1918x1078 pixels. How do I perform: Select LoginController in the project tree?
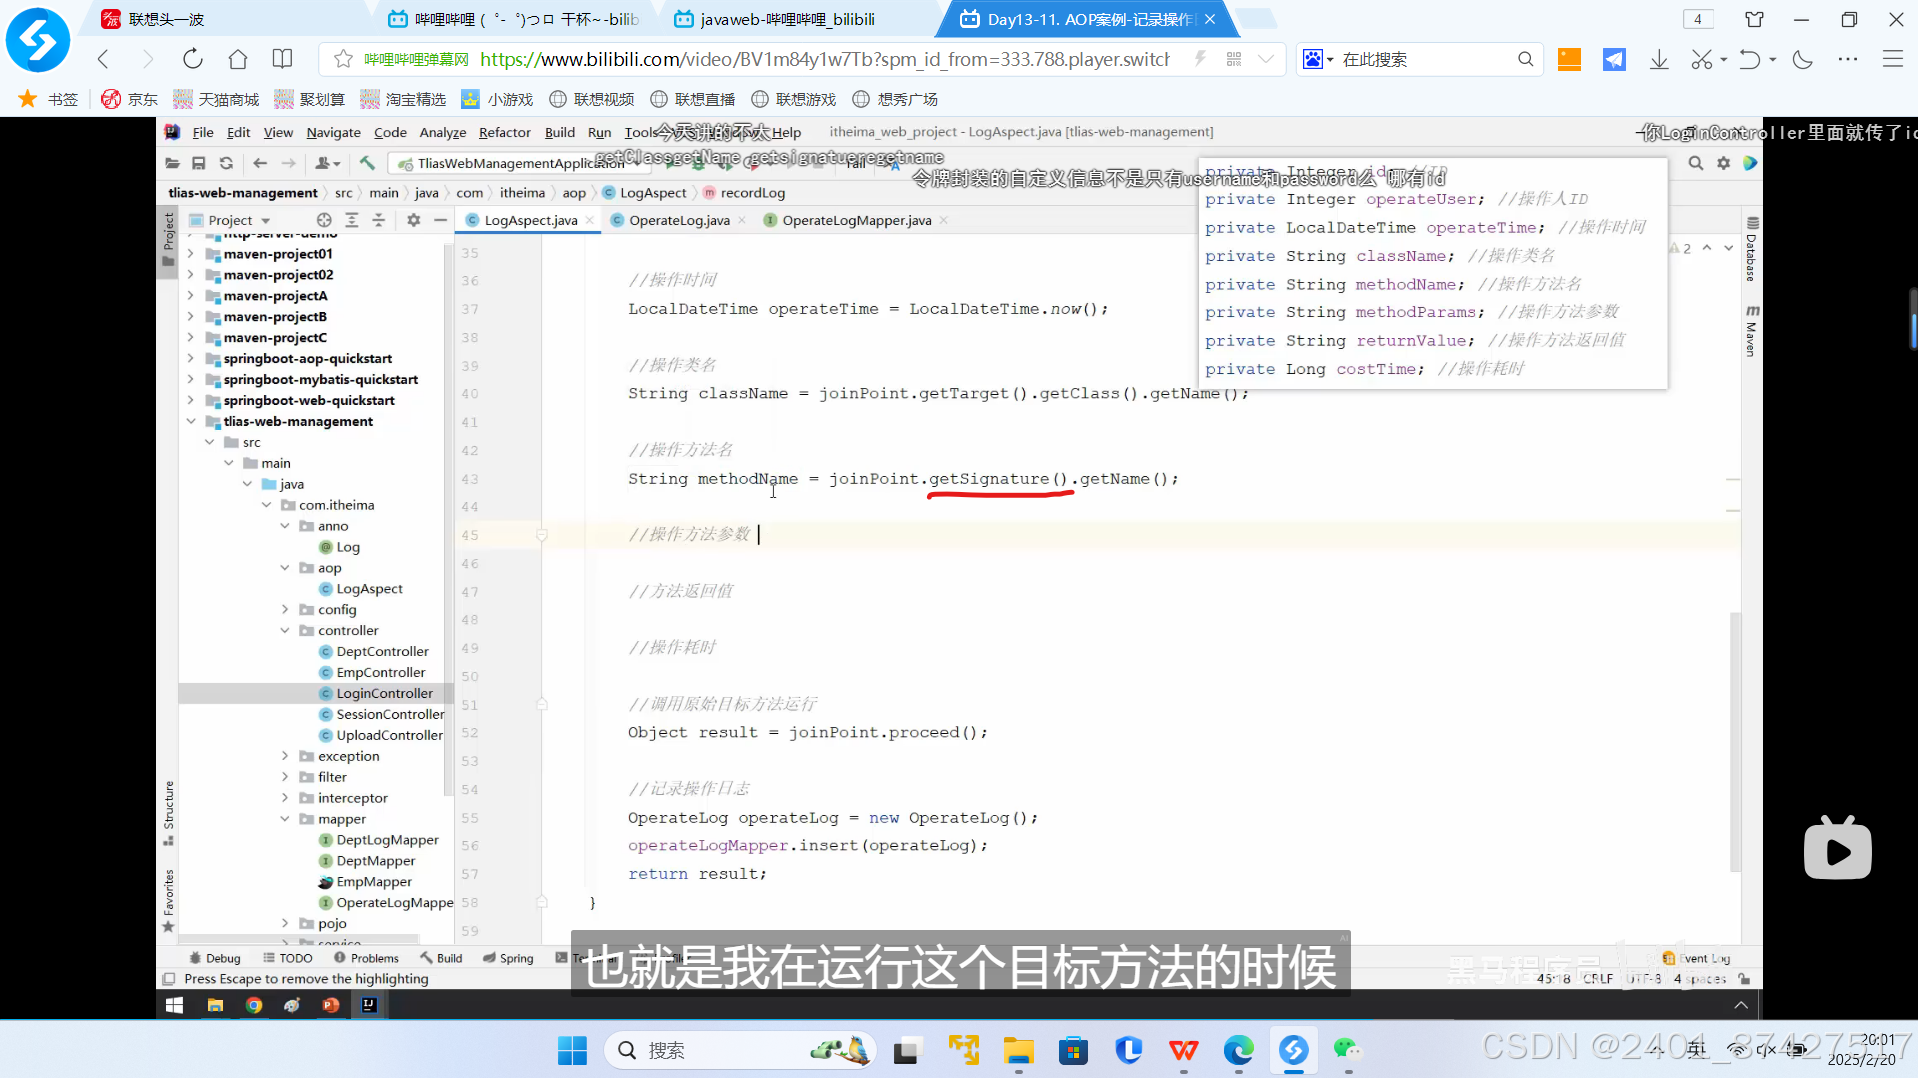point(384,693)
